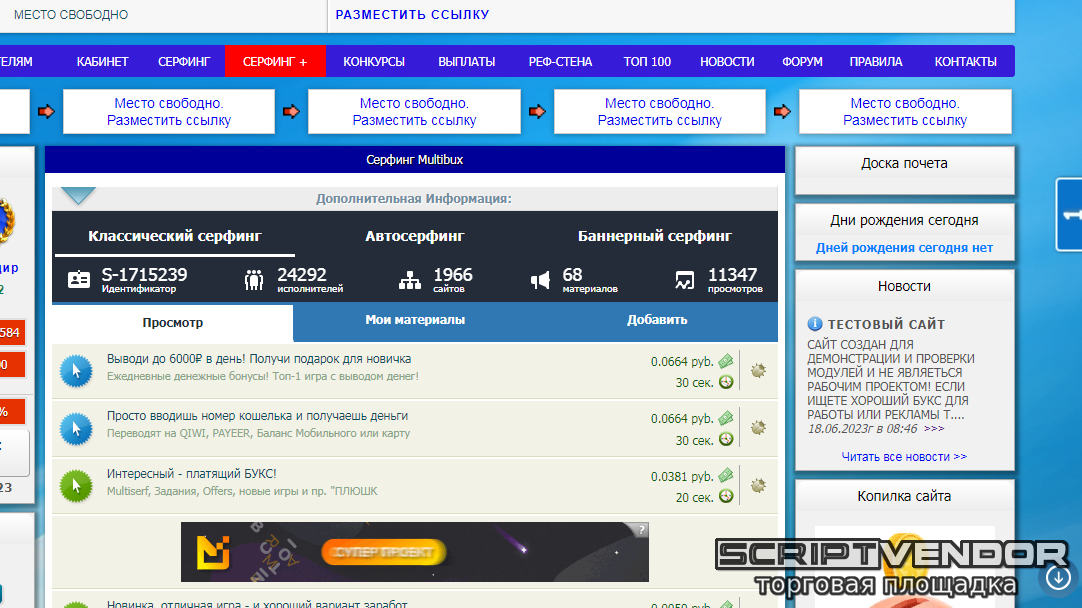Open Топ 100 page
Screen dimensions: 1082x608
(x=647, y=61)
